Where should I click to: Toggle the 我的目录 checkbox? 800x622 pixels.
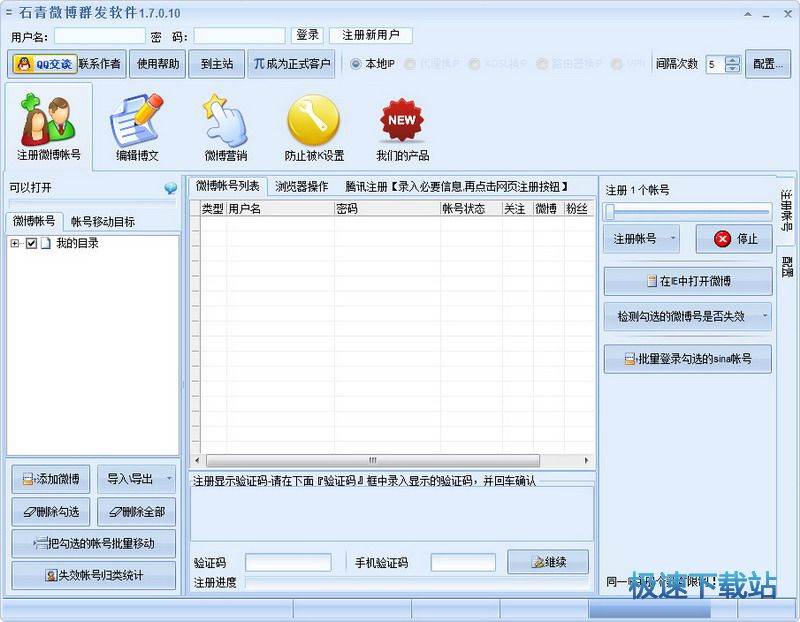(x=32, y=244)
